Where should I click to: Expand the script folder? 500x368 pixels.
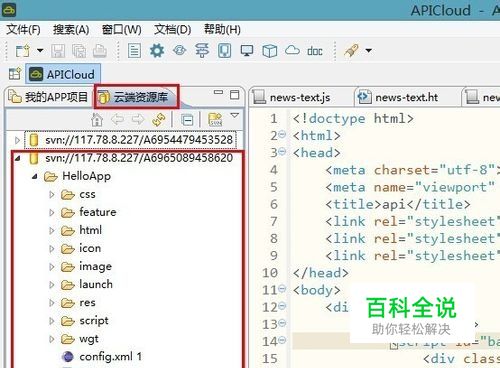[x=52, y=321]
